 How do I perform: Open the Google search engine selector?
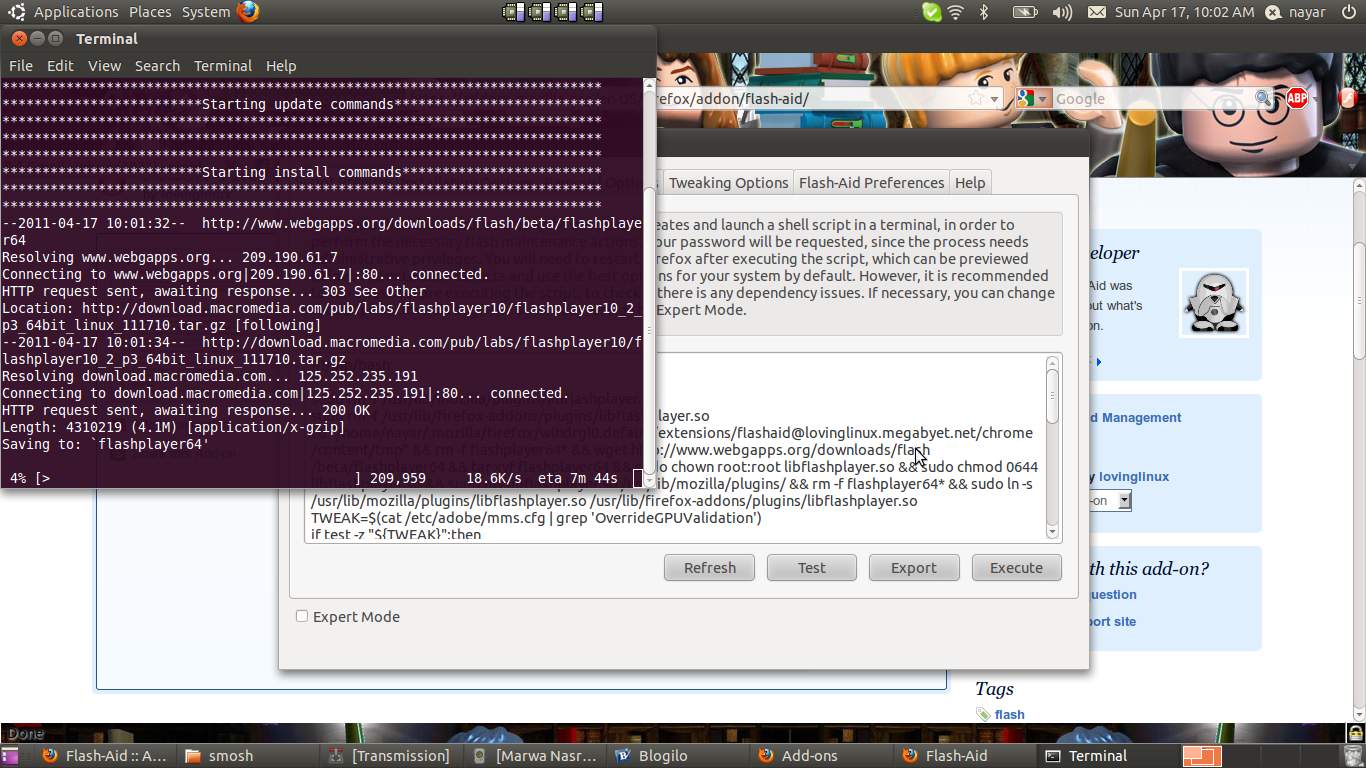pos(1032,98)
